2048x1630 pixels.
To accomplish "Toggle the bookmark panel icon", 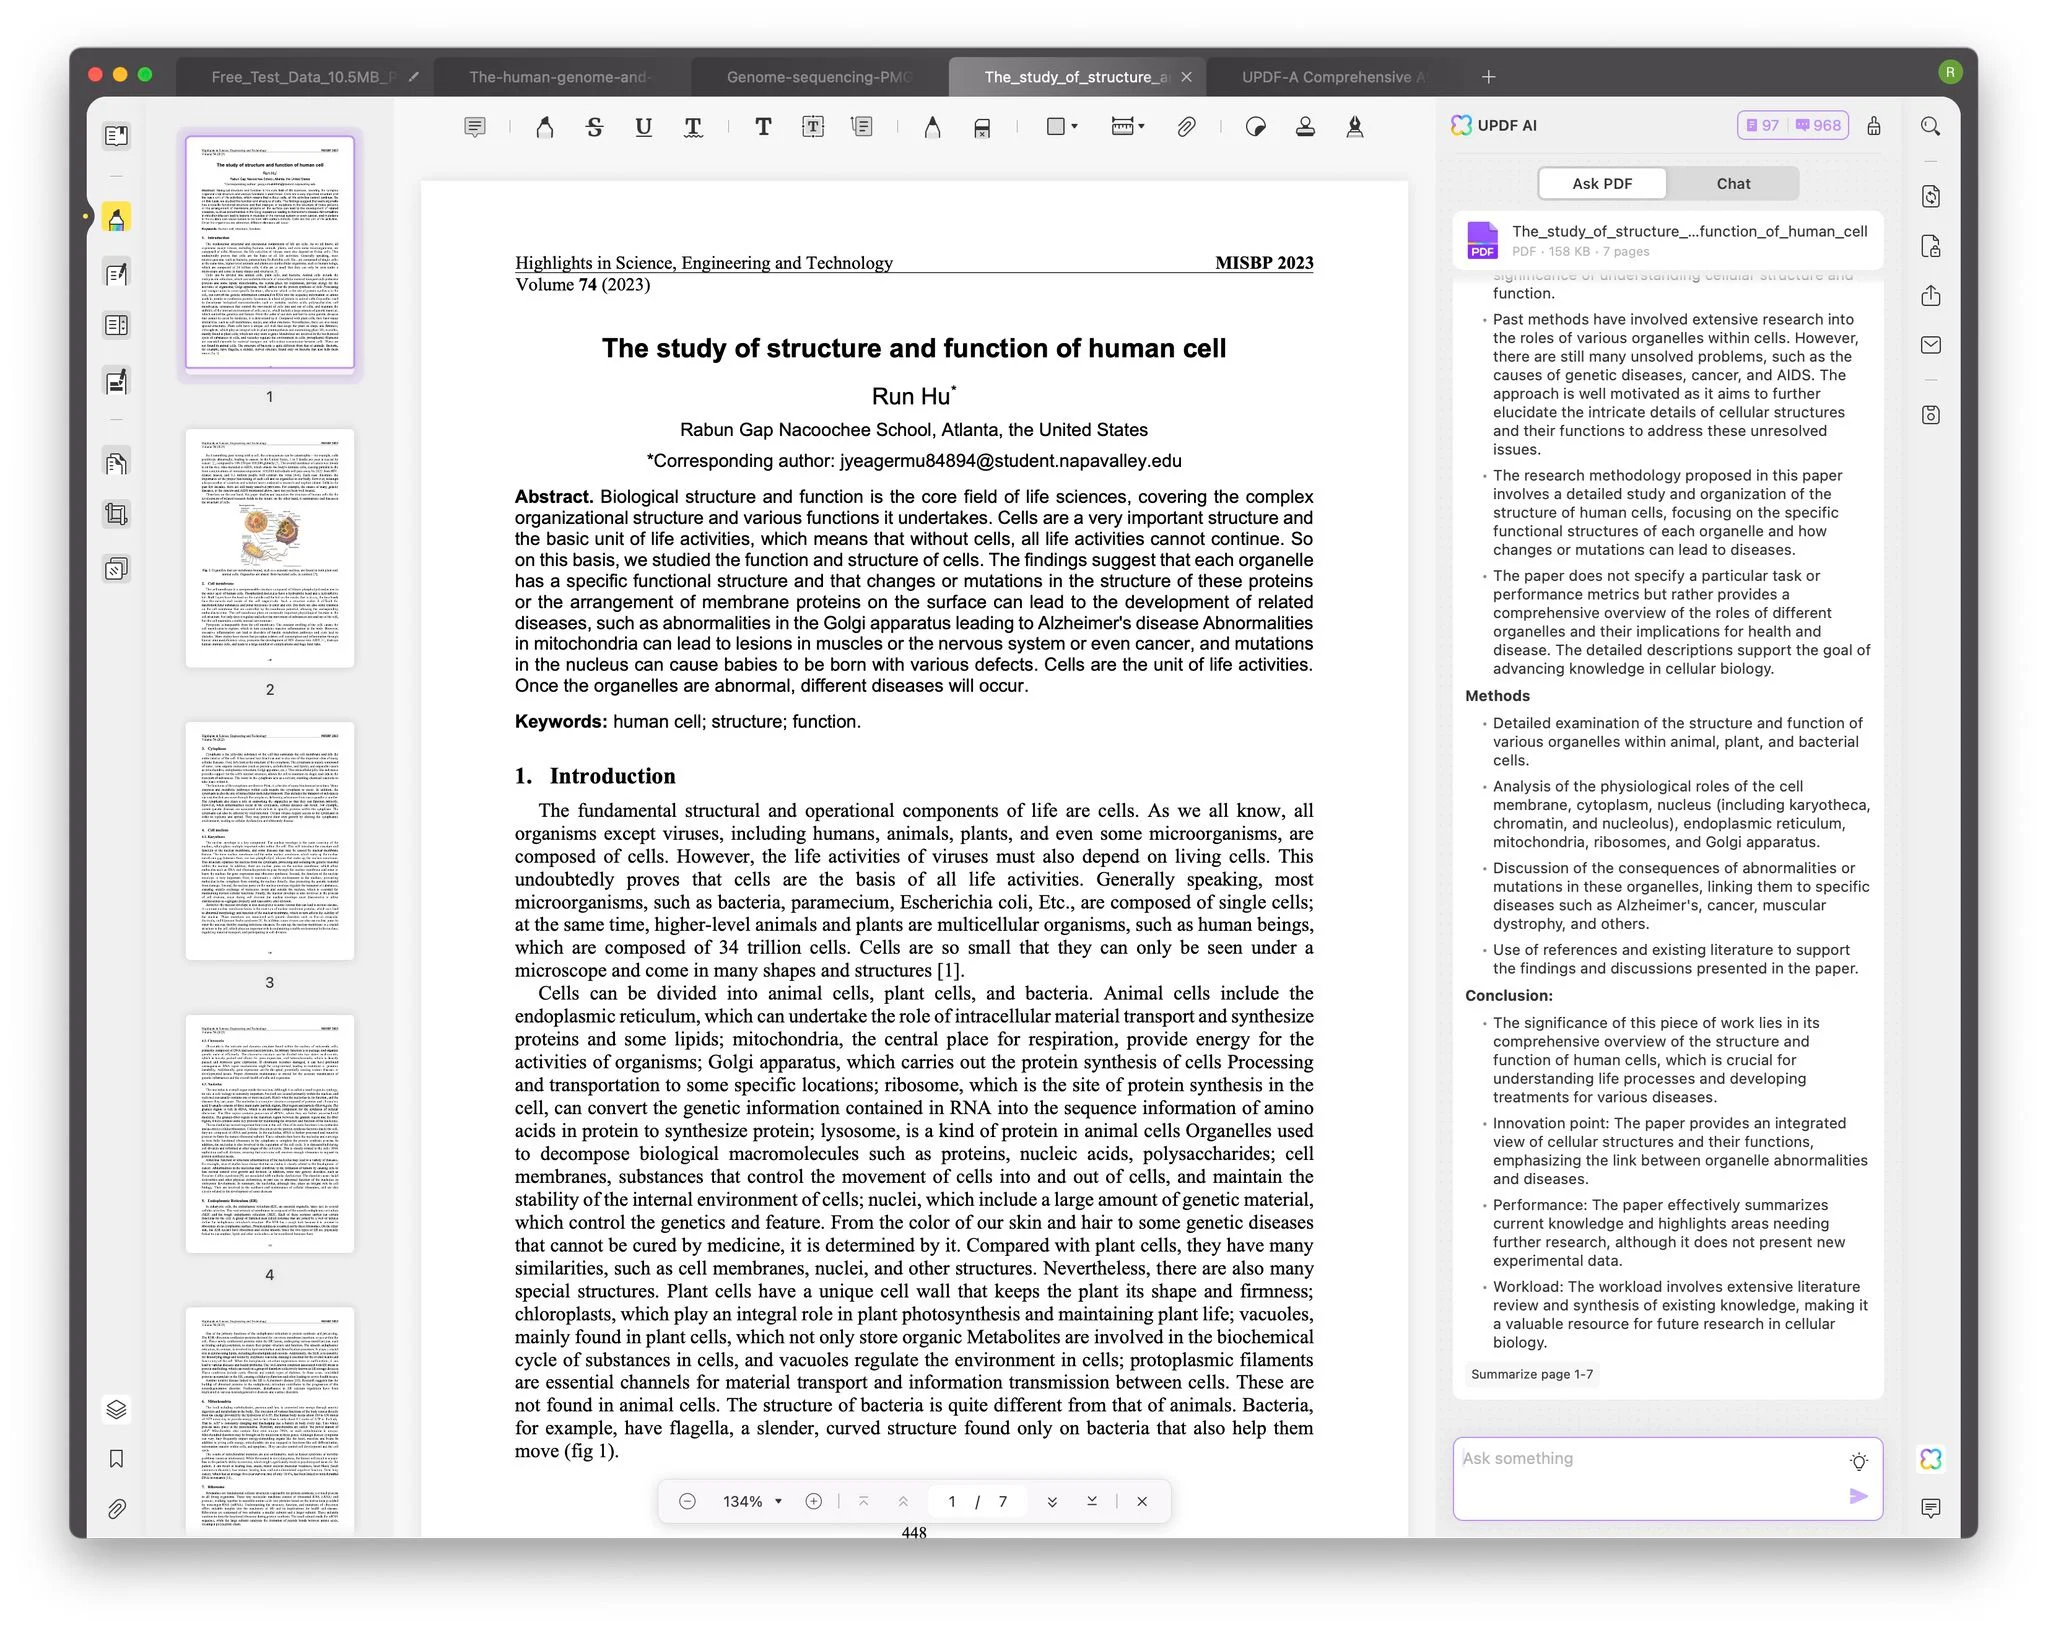I will [x=116, y=1459].
